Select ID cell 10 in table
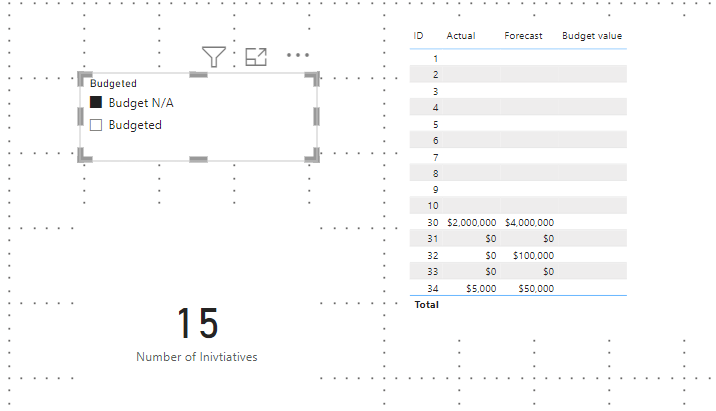Screen dimensions: 716x411 433,206
